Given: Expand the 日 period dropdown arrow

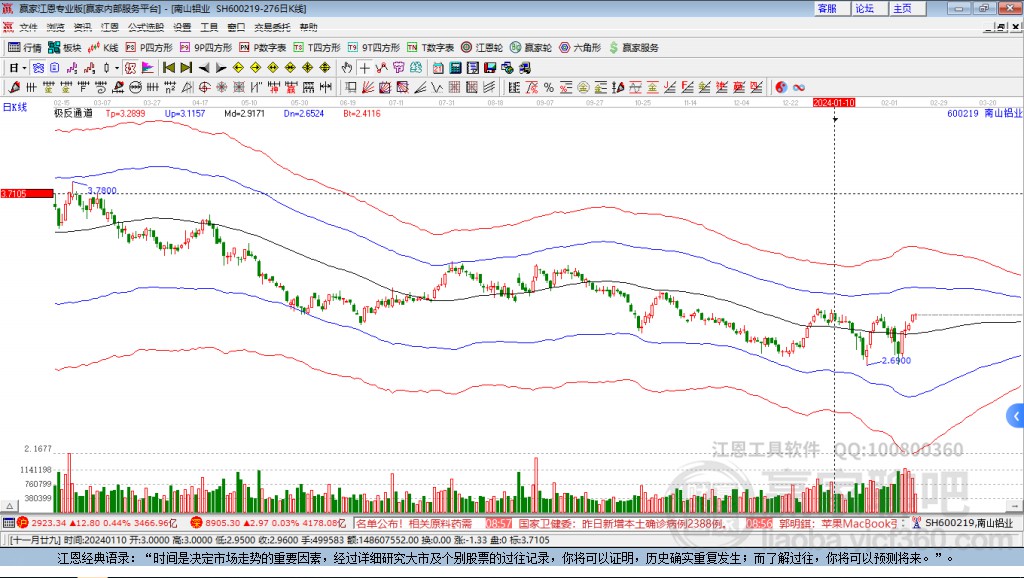Looking at the screenshot, I should pyautogui.click(x=25, y=67).
